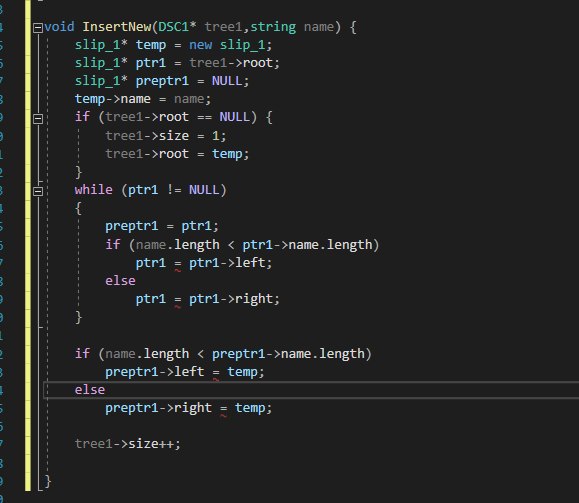
Task: Click 'preptr1->name.length' in the final if
Action: click(x=288, y=354)
